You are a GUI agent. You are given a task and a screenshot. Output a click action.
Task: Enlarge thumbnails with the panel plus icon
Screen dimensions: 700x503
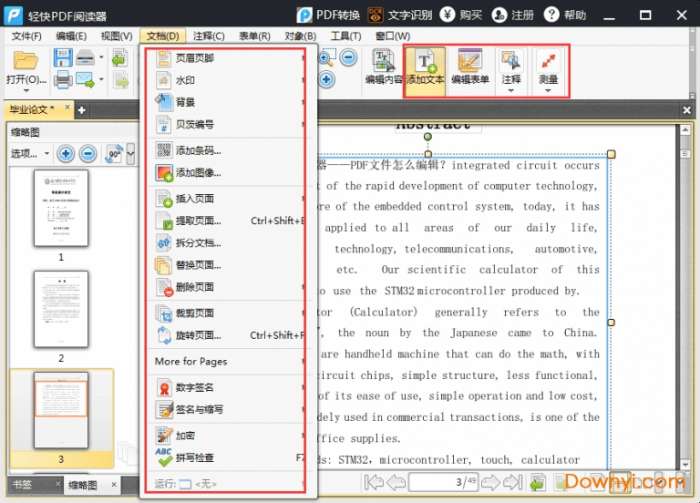(66, 154)
